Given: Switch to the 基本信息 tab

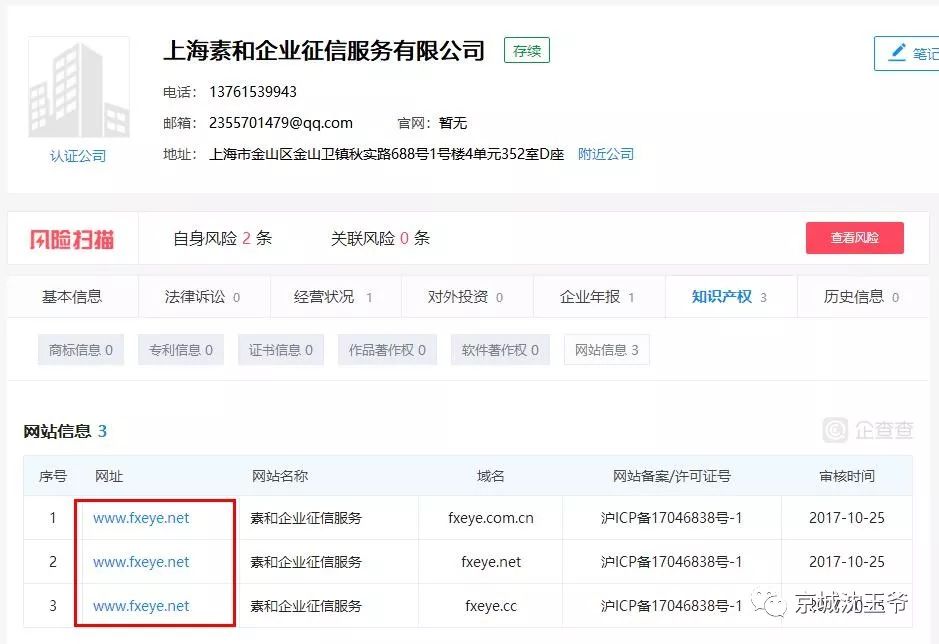Looking at the screenshot, I should (x=72, y=297).
